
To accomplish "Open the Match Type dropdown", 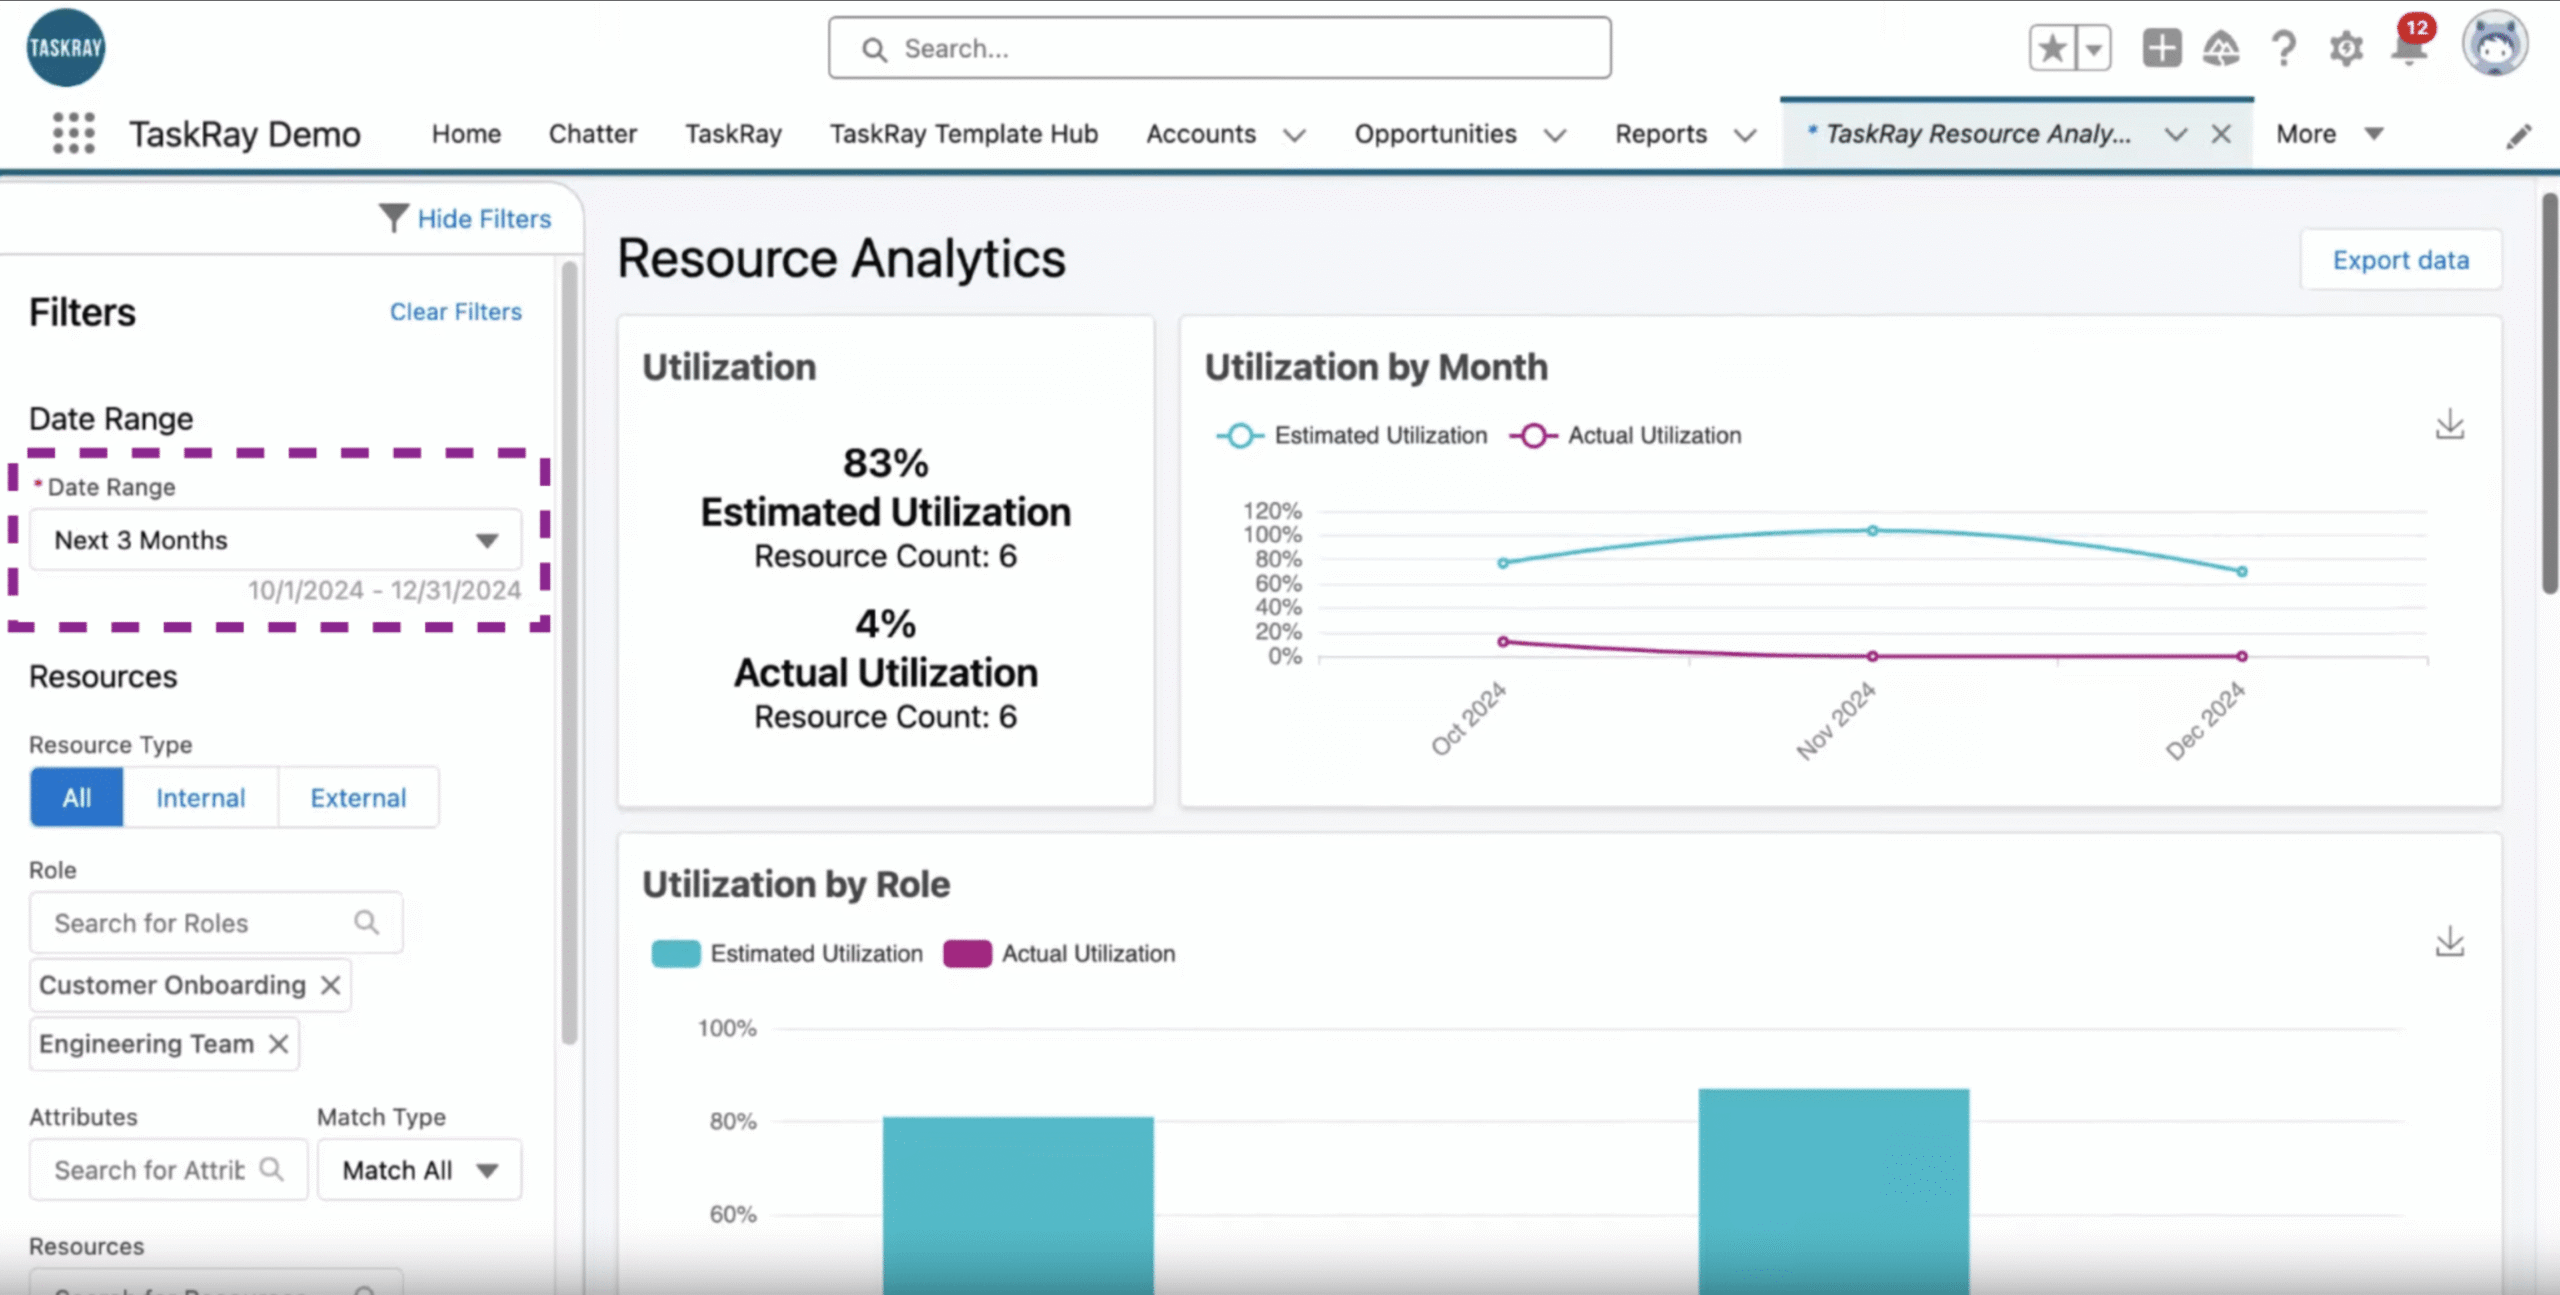I will click(419, 1169).
